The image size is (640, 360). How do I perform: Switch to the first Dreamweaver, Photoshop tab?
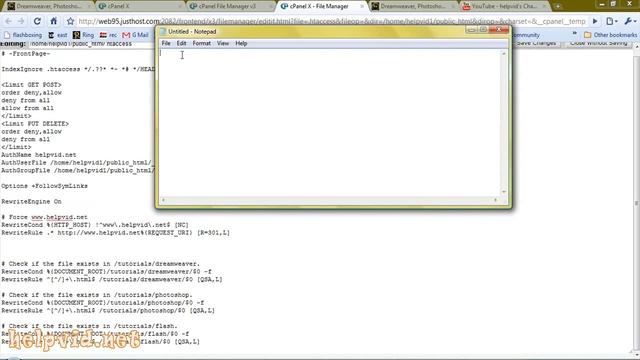click(48, 6)
